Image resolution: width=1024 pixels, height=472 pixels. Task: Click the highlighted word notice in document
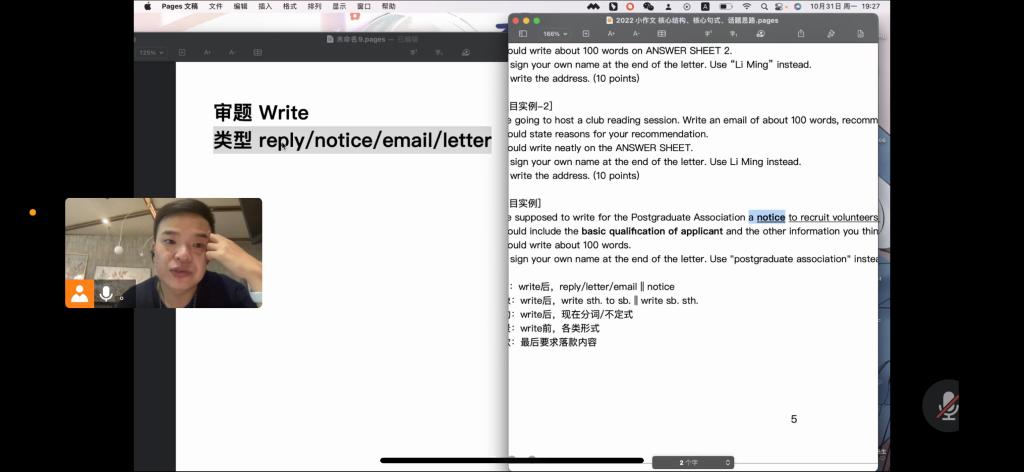(x=770, y=217)
